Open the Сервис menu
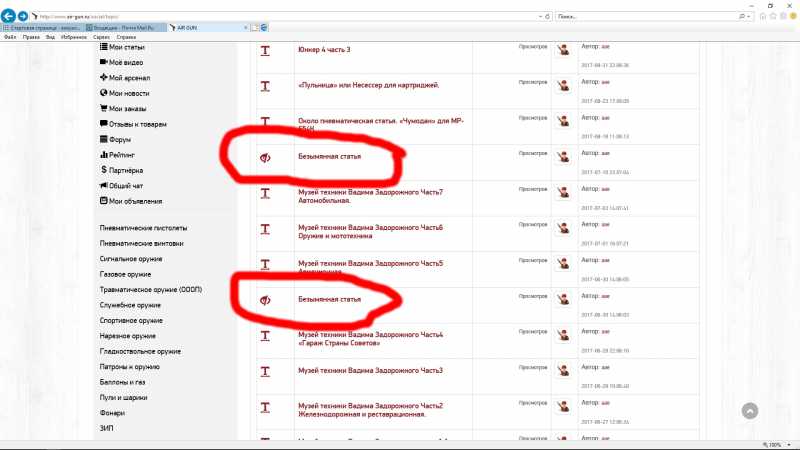The height and width of the screenshot is (450, 800). pos(101,37)
